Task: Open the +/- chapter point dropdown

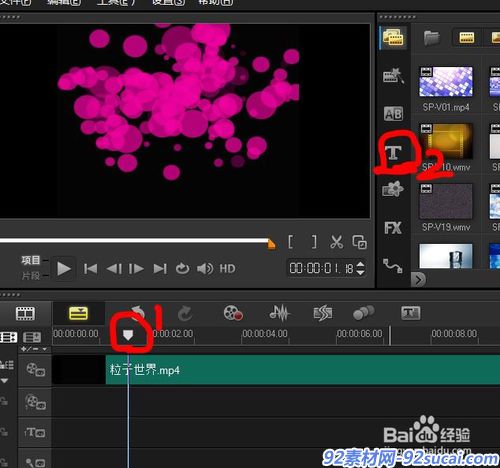Action: pyautogui.click(x=35, y=349)
